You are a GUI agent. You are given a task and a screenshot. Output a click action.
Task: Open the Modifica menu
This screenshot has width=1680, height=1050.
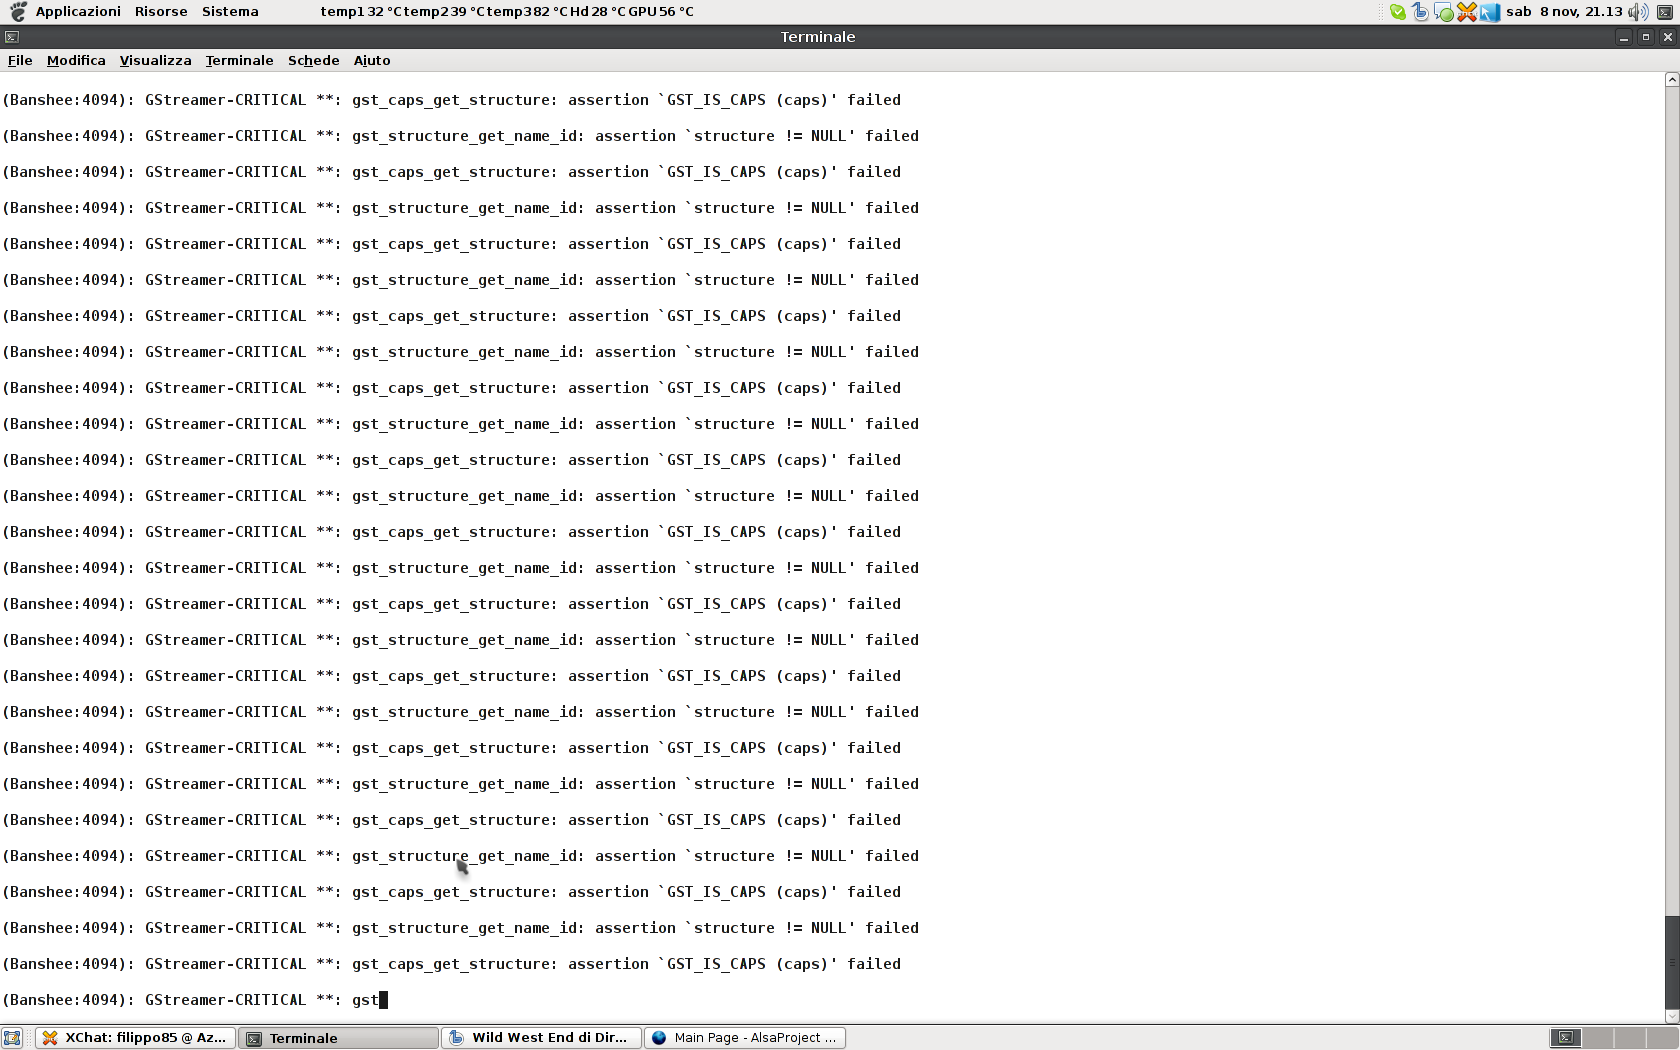click(76, 60)
